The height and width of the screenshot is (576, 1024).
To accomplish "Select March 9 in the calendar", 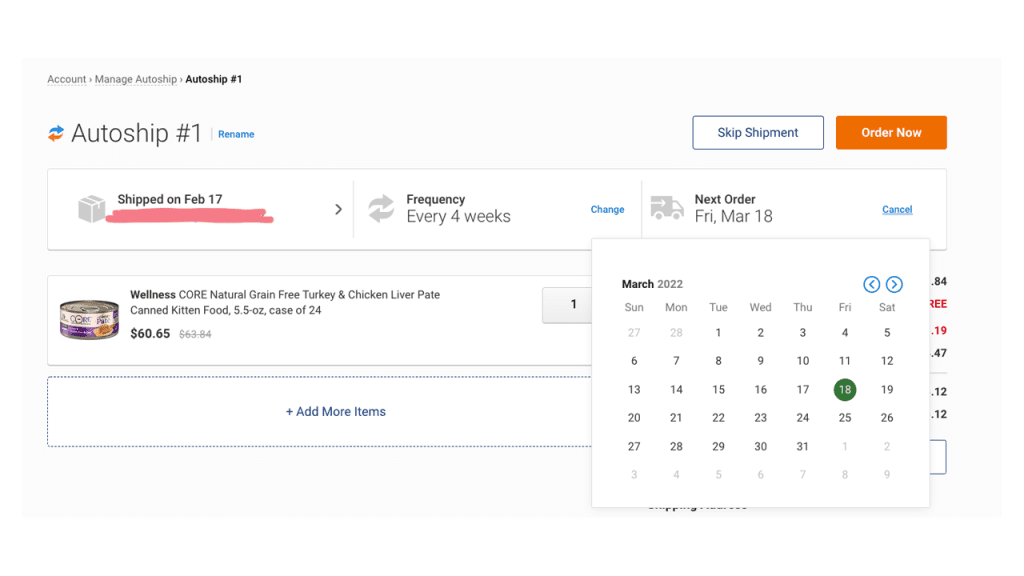I will click(x=760, y=360).
